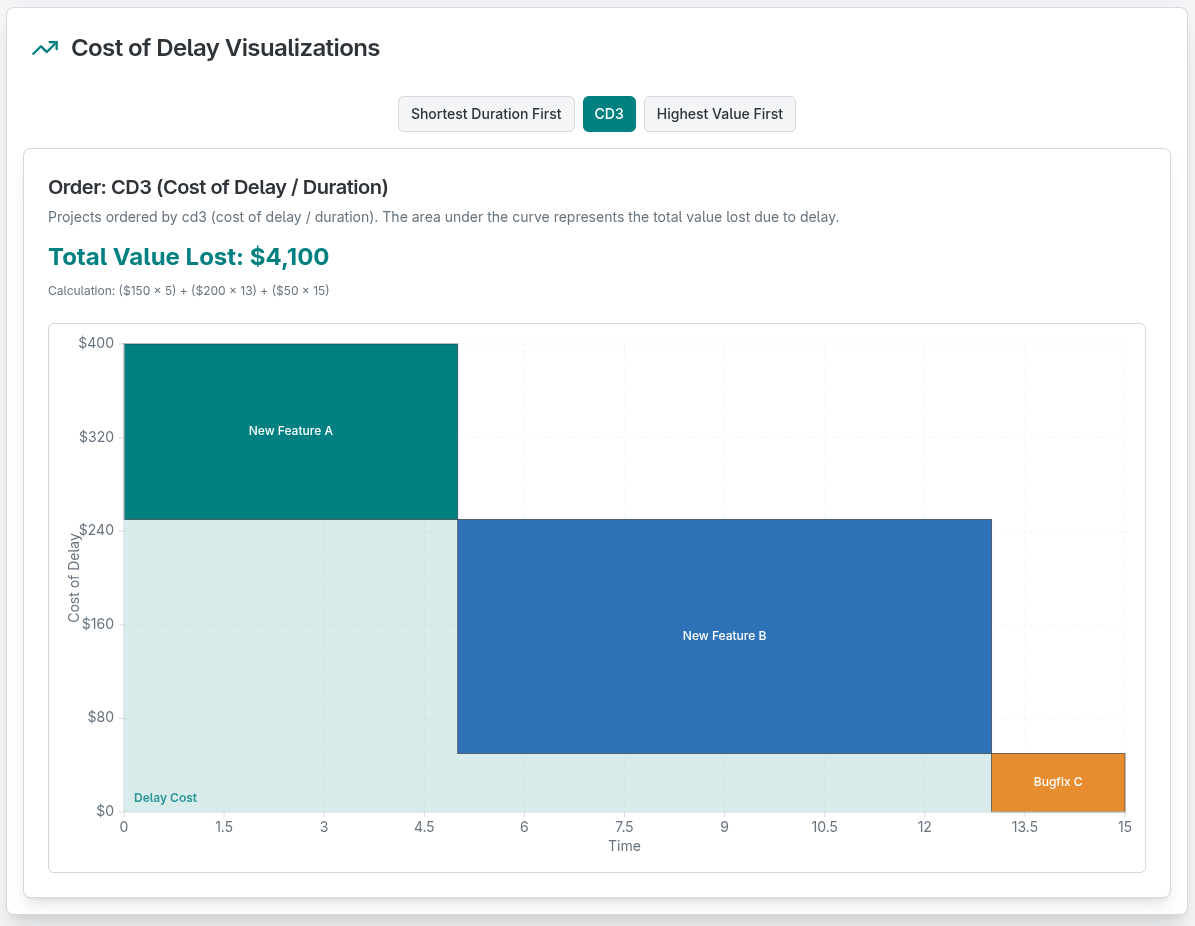Click the 7.5 tick label on the Time axis
The height and width of the screenshot is (926, 1195).
[624, 827]
